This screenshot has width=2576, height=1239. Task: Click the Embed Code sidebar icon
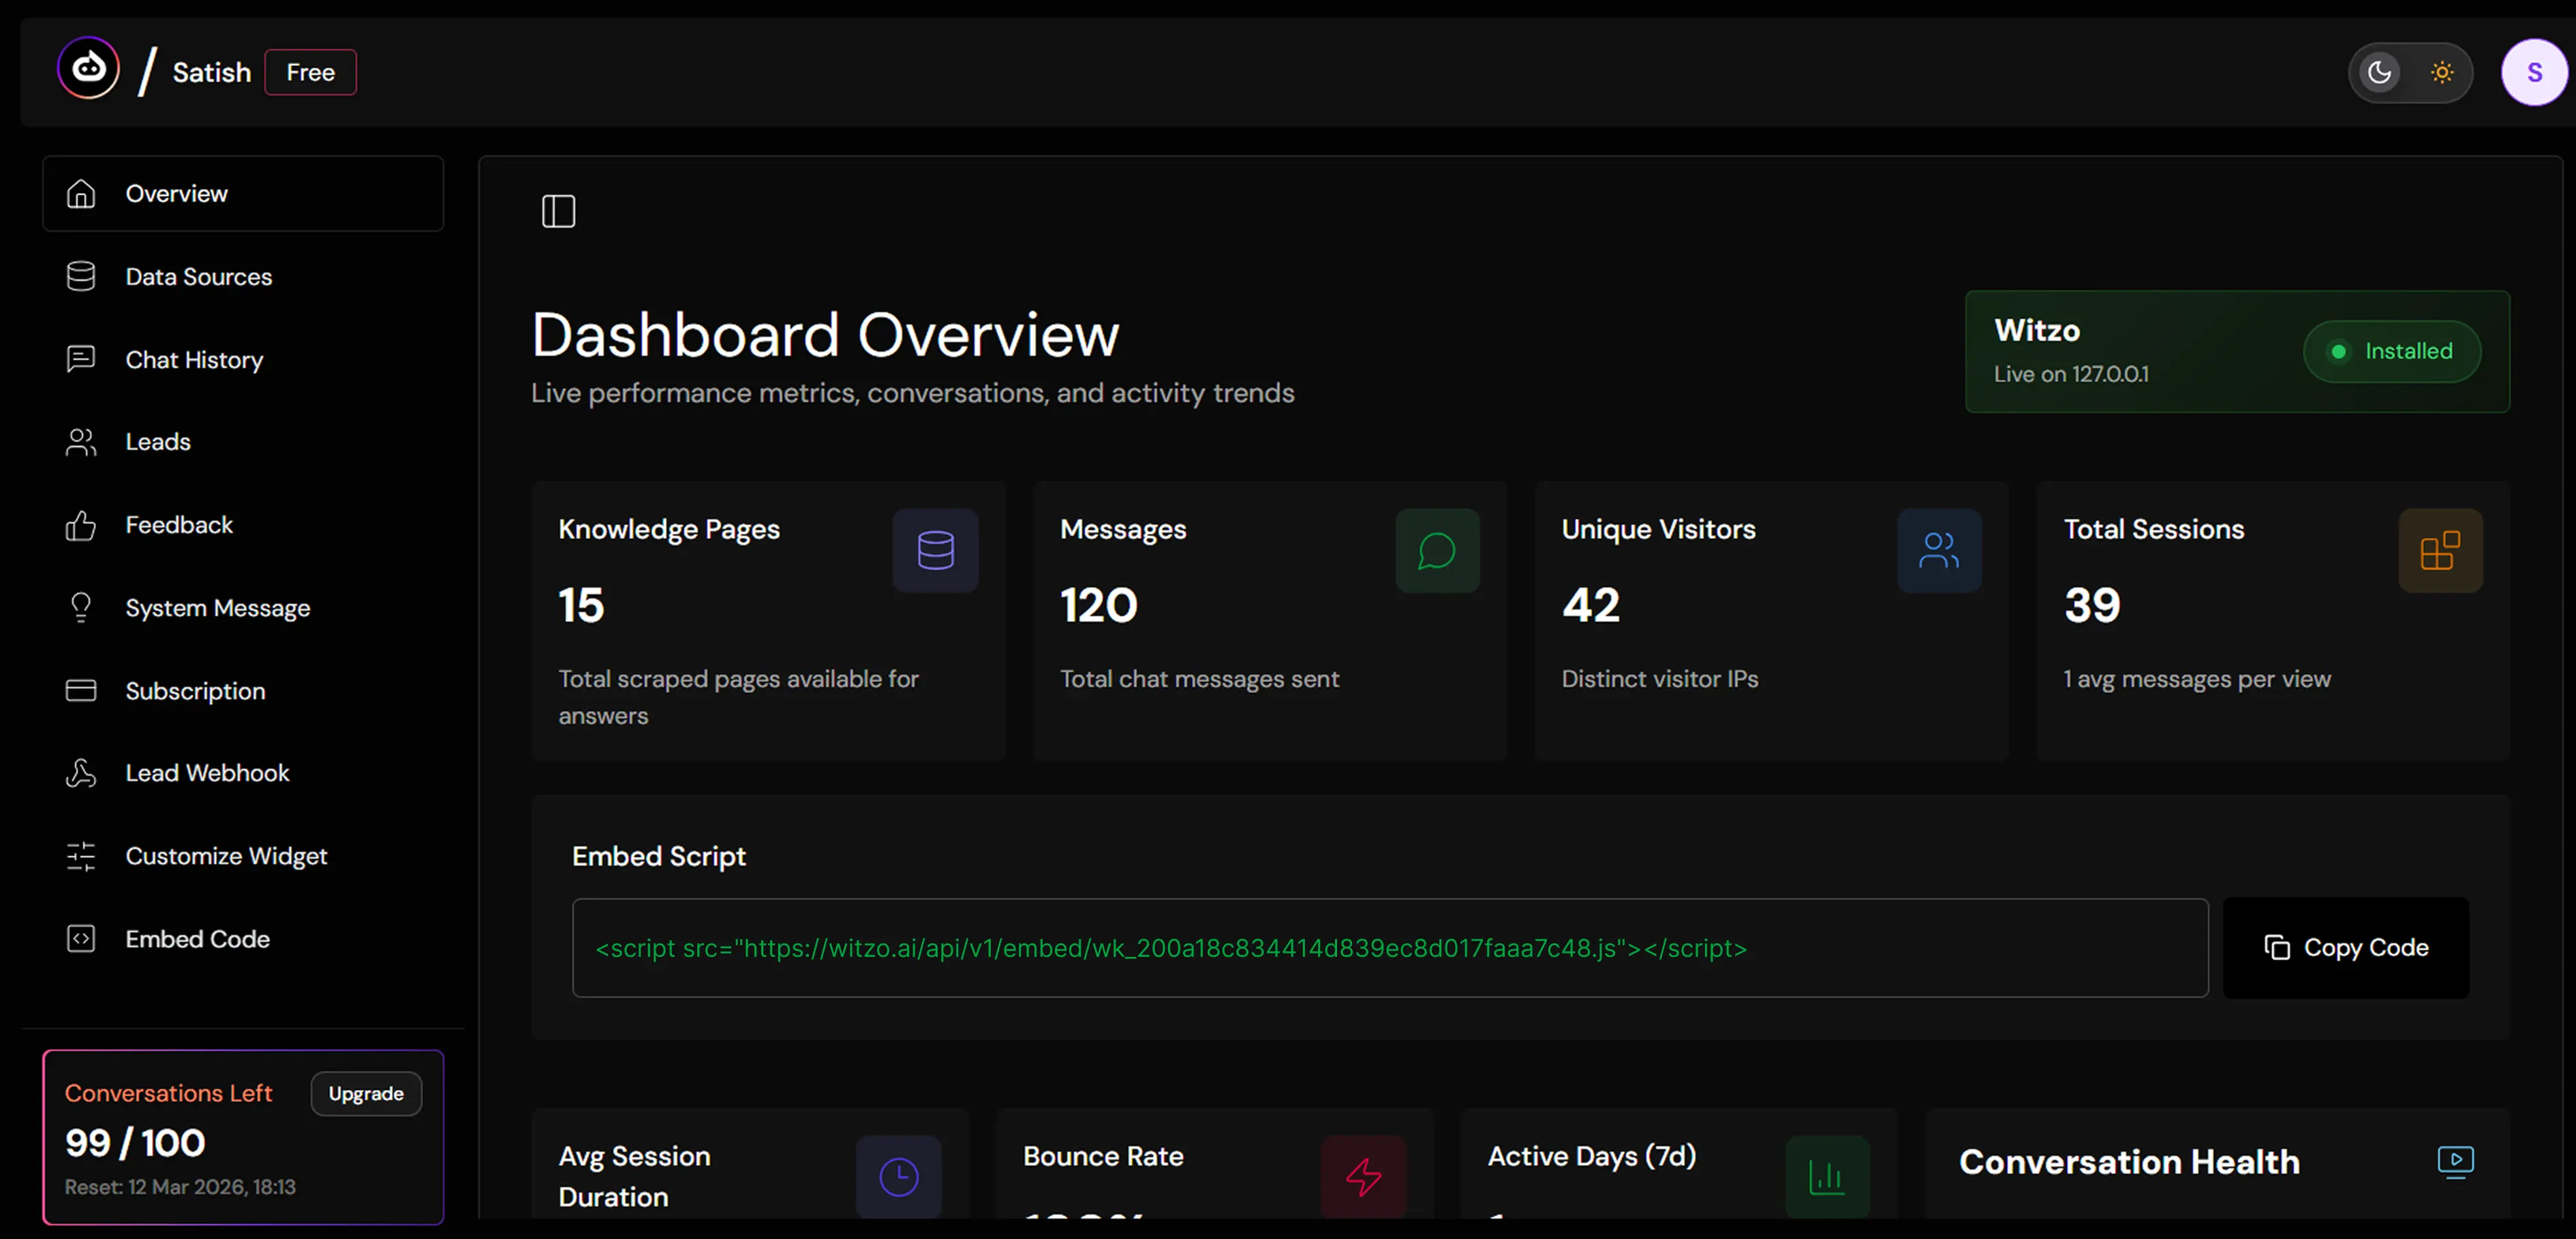tap(81, 938)
